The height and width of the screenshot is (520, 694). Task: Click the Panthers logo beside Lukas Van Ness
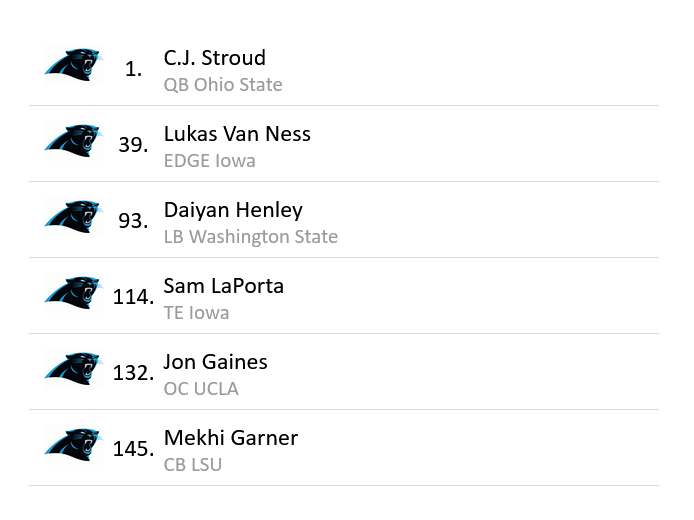[x=73, y=142]
